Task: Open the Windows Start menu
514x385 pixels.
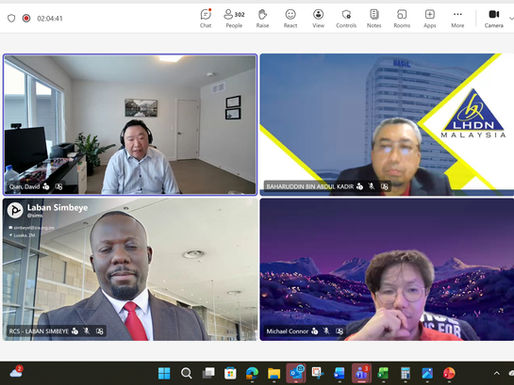Action: [x=164, y=373]
